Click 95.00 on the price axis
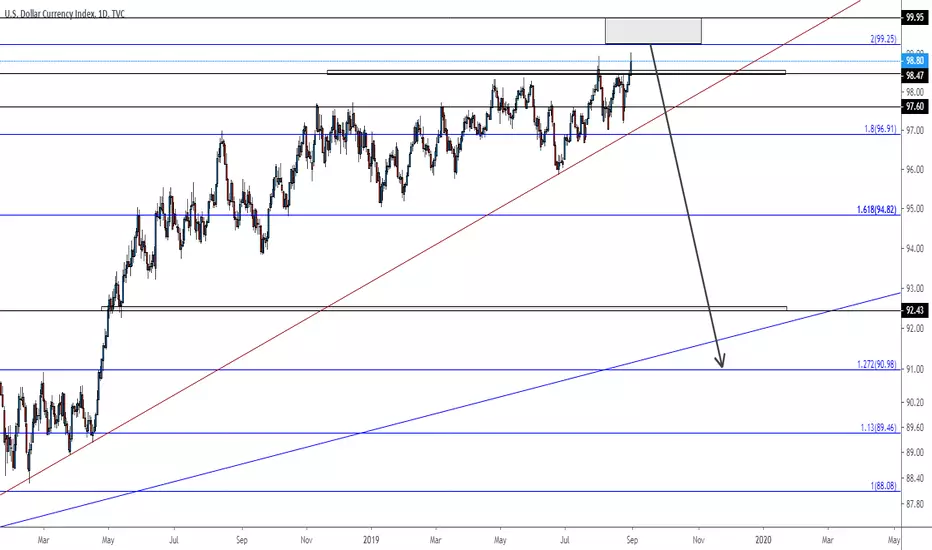The height and width of the screenshot is (550, 932). pyautogui.click(x=914, y=209)
